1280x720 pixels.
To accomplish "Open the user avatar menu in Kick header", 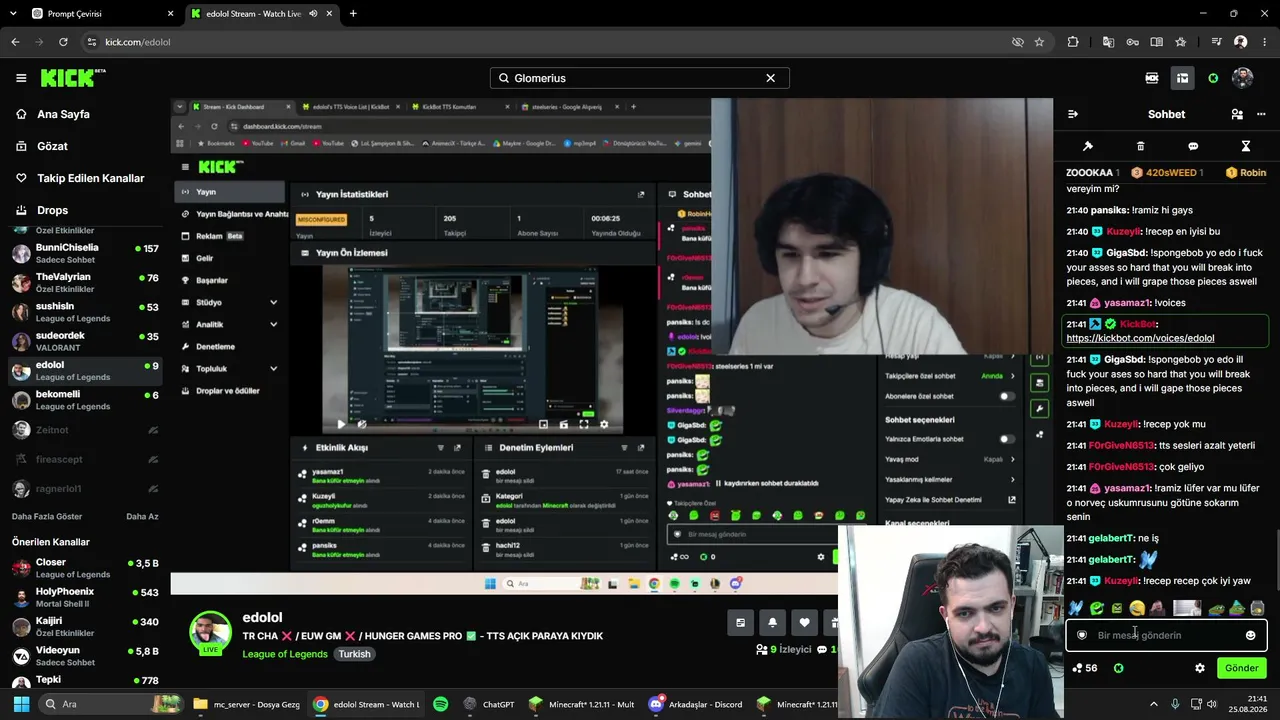I will (1243, 78).
